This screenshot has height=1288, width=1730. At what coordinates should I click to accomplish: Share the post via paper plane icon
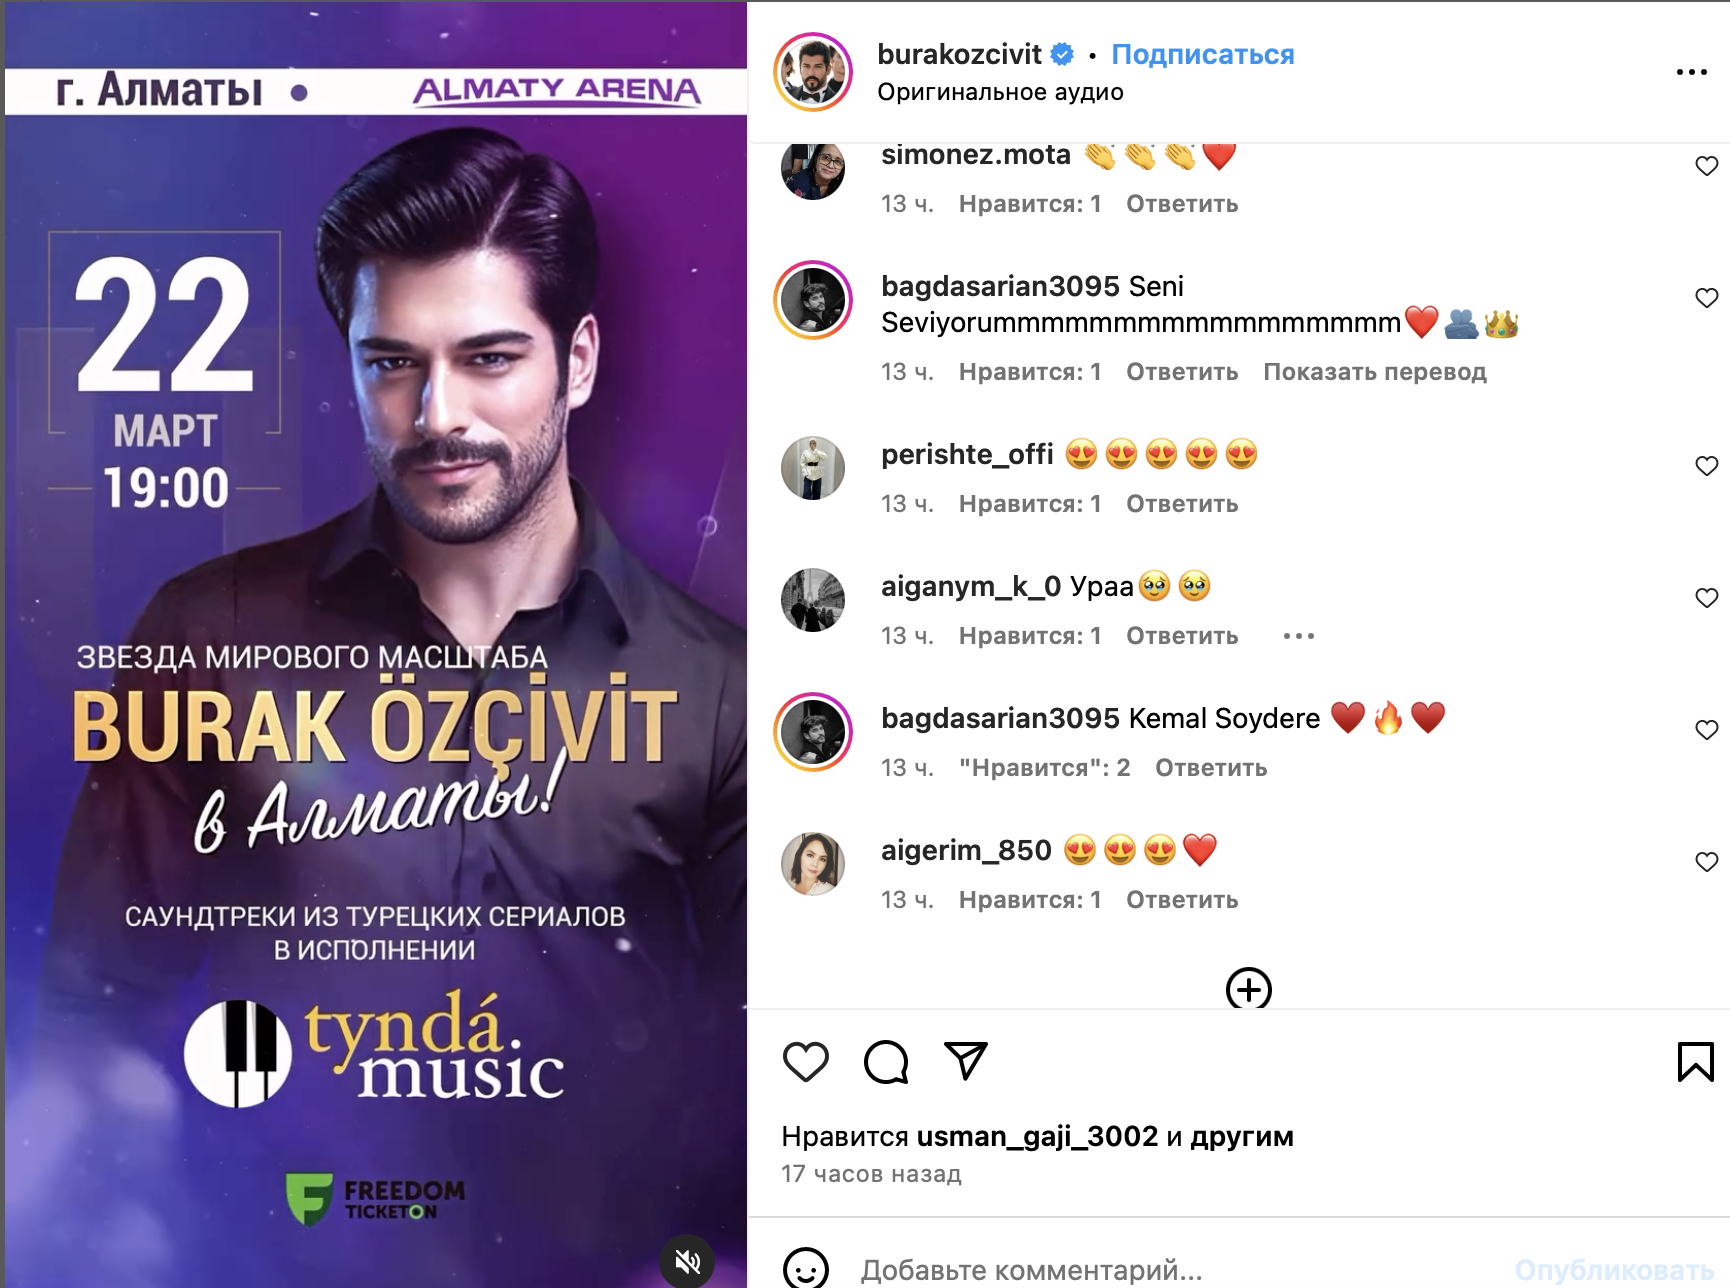pyautogui.click(x=966, y=1061)
